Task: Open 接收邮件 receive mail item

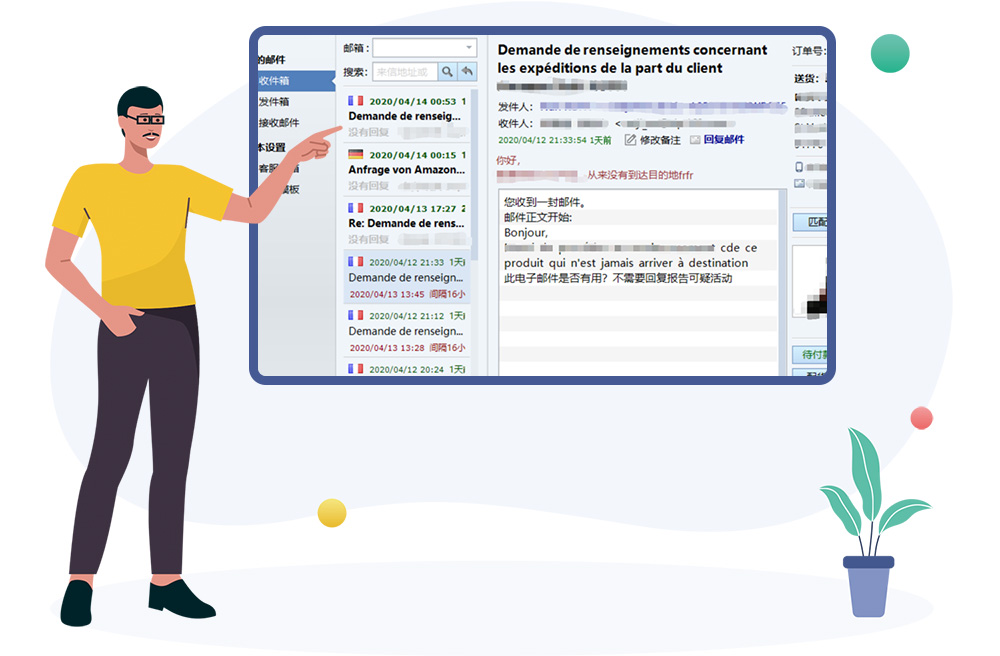Action: point(279,123)
